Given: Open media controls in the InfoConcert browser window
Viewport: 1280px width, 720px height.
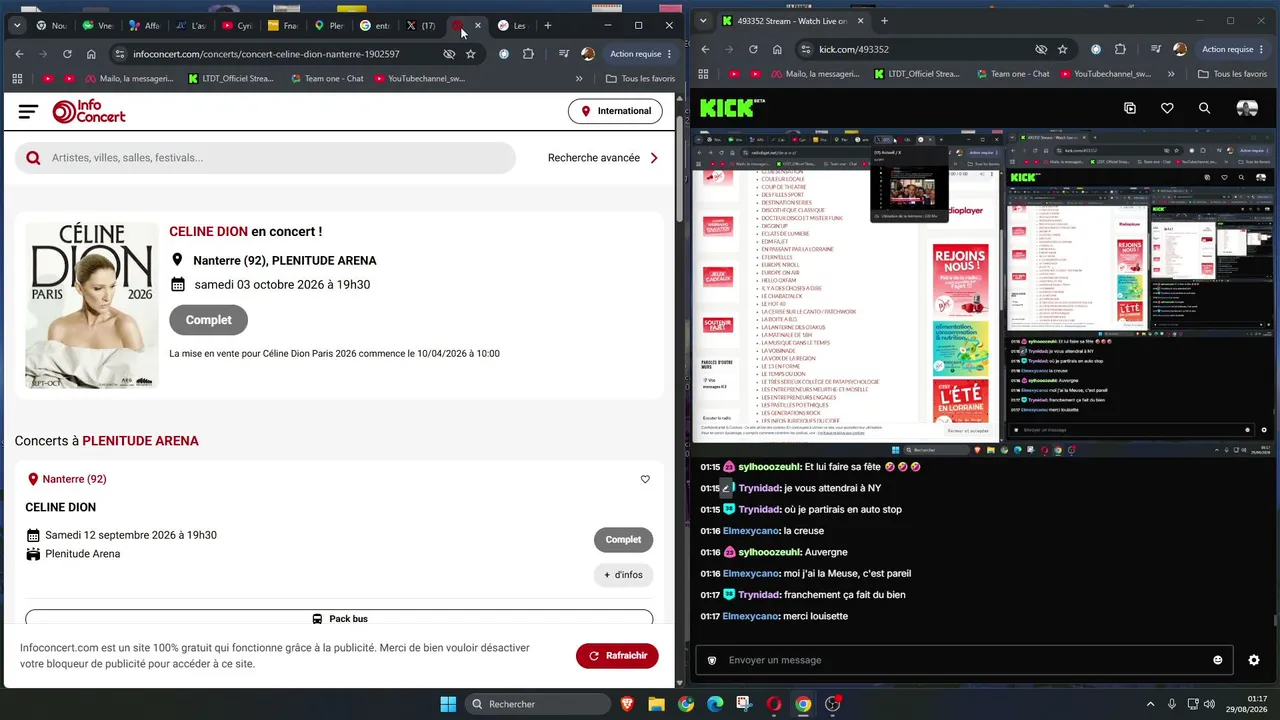Looking at the screenshot, I should pos(564,54).
